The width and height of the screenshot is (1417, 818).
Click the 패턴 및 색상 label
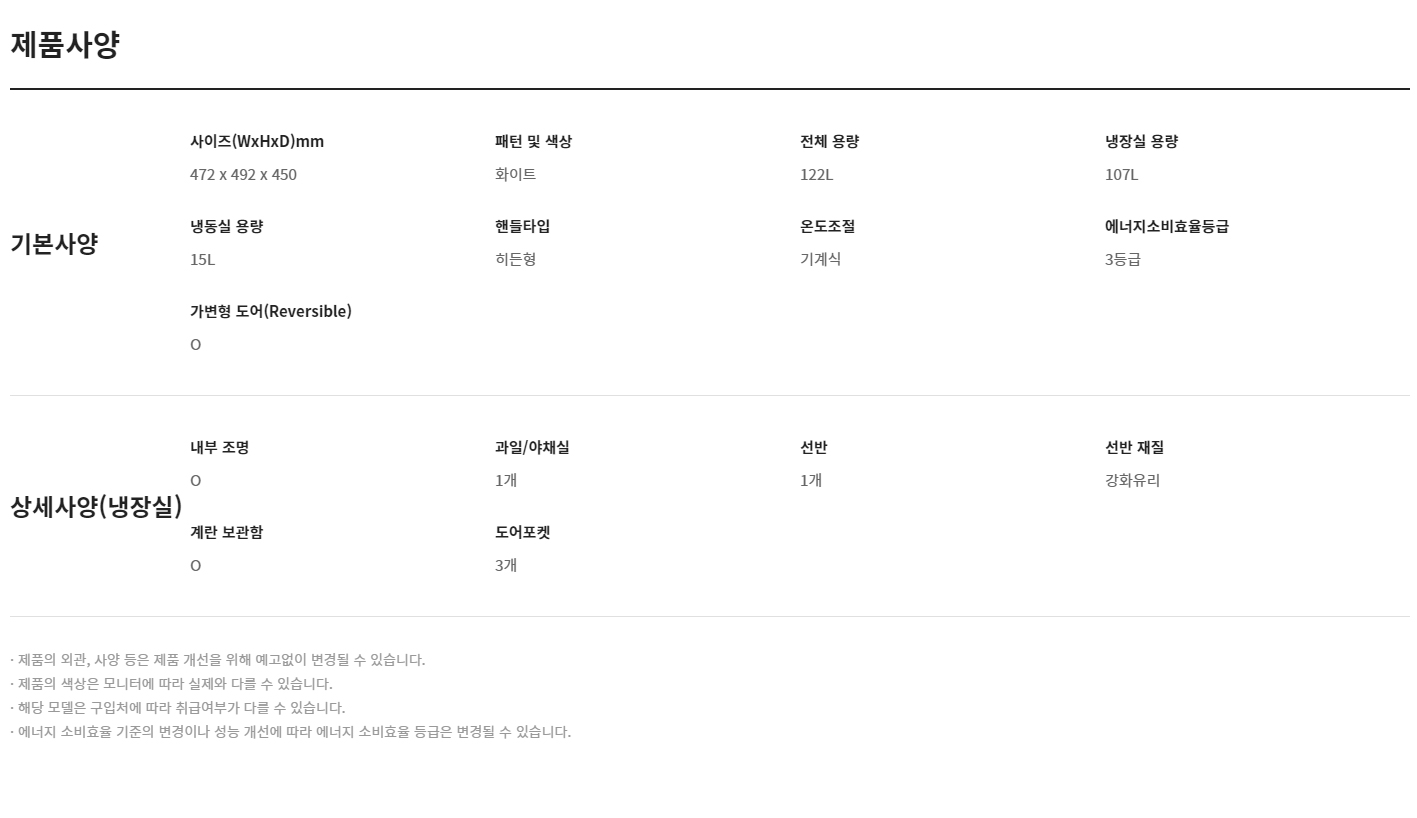click(x=533, y=142)
